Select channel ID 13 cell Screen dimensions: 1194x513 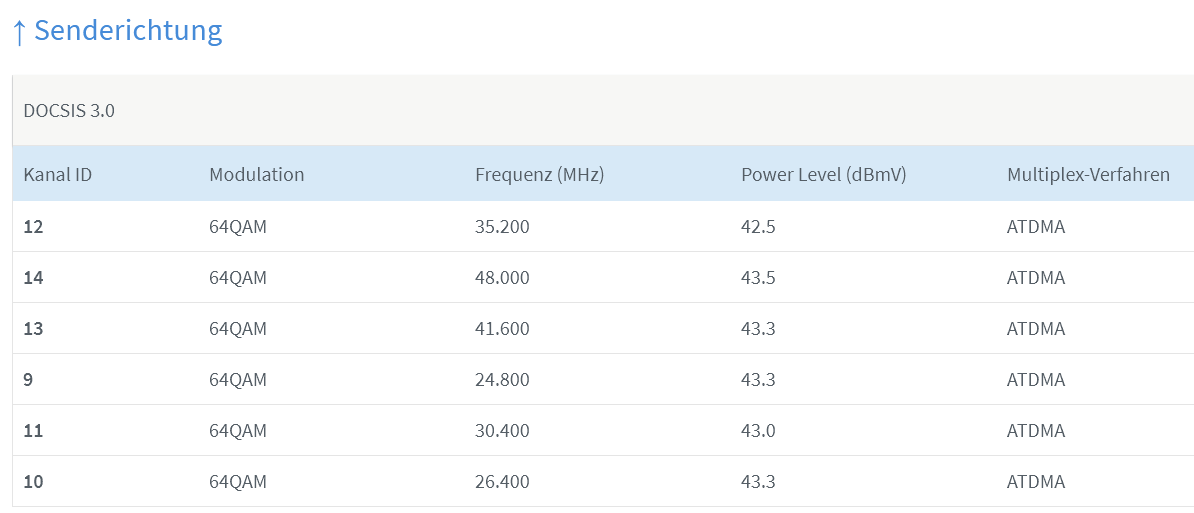coord(34,329)
